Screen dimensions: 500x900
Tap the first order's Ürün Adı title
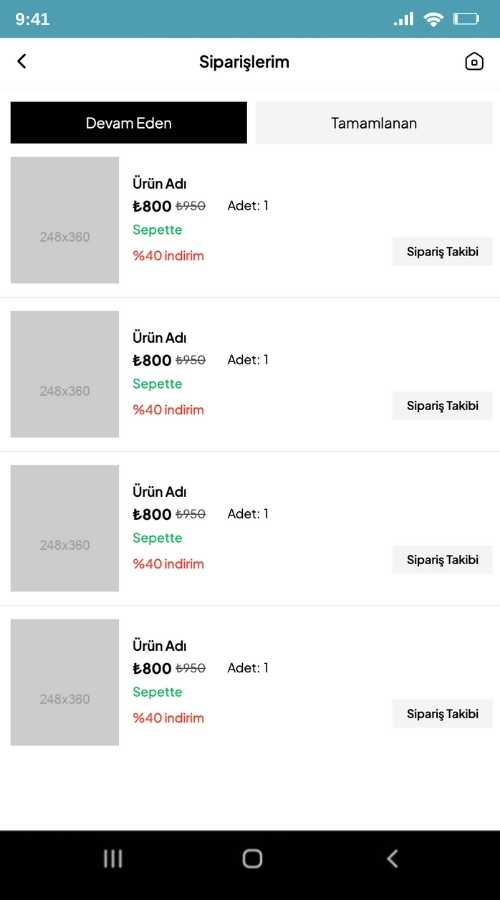click(x=160, y=184)
